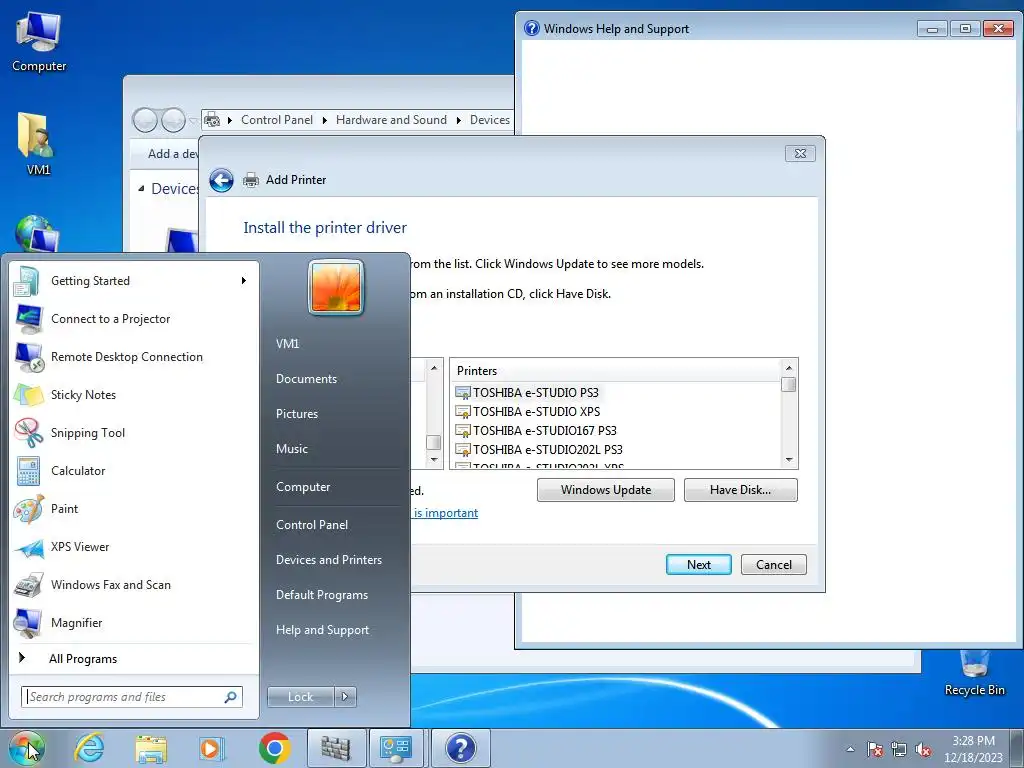Viewport: 1024px width, 768px height.
Task: Click Next in Add Printer wizard
Action: click(699, 565)
